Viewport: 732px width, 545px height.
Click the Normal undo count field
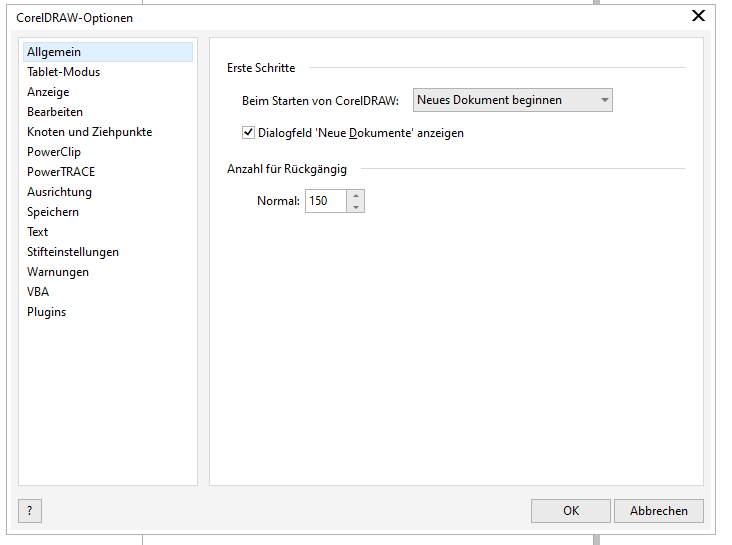coord(326,201)
